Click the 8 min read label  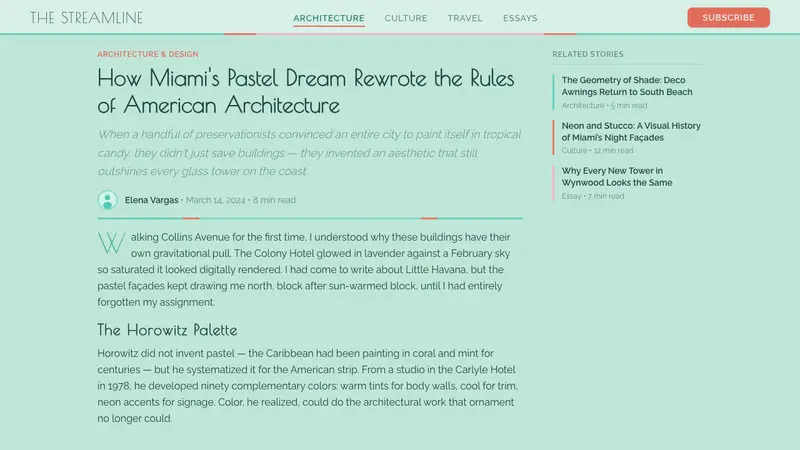point(274,200)
